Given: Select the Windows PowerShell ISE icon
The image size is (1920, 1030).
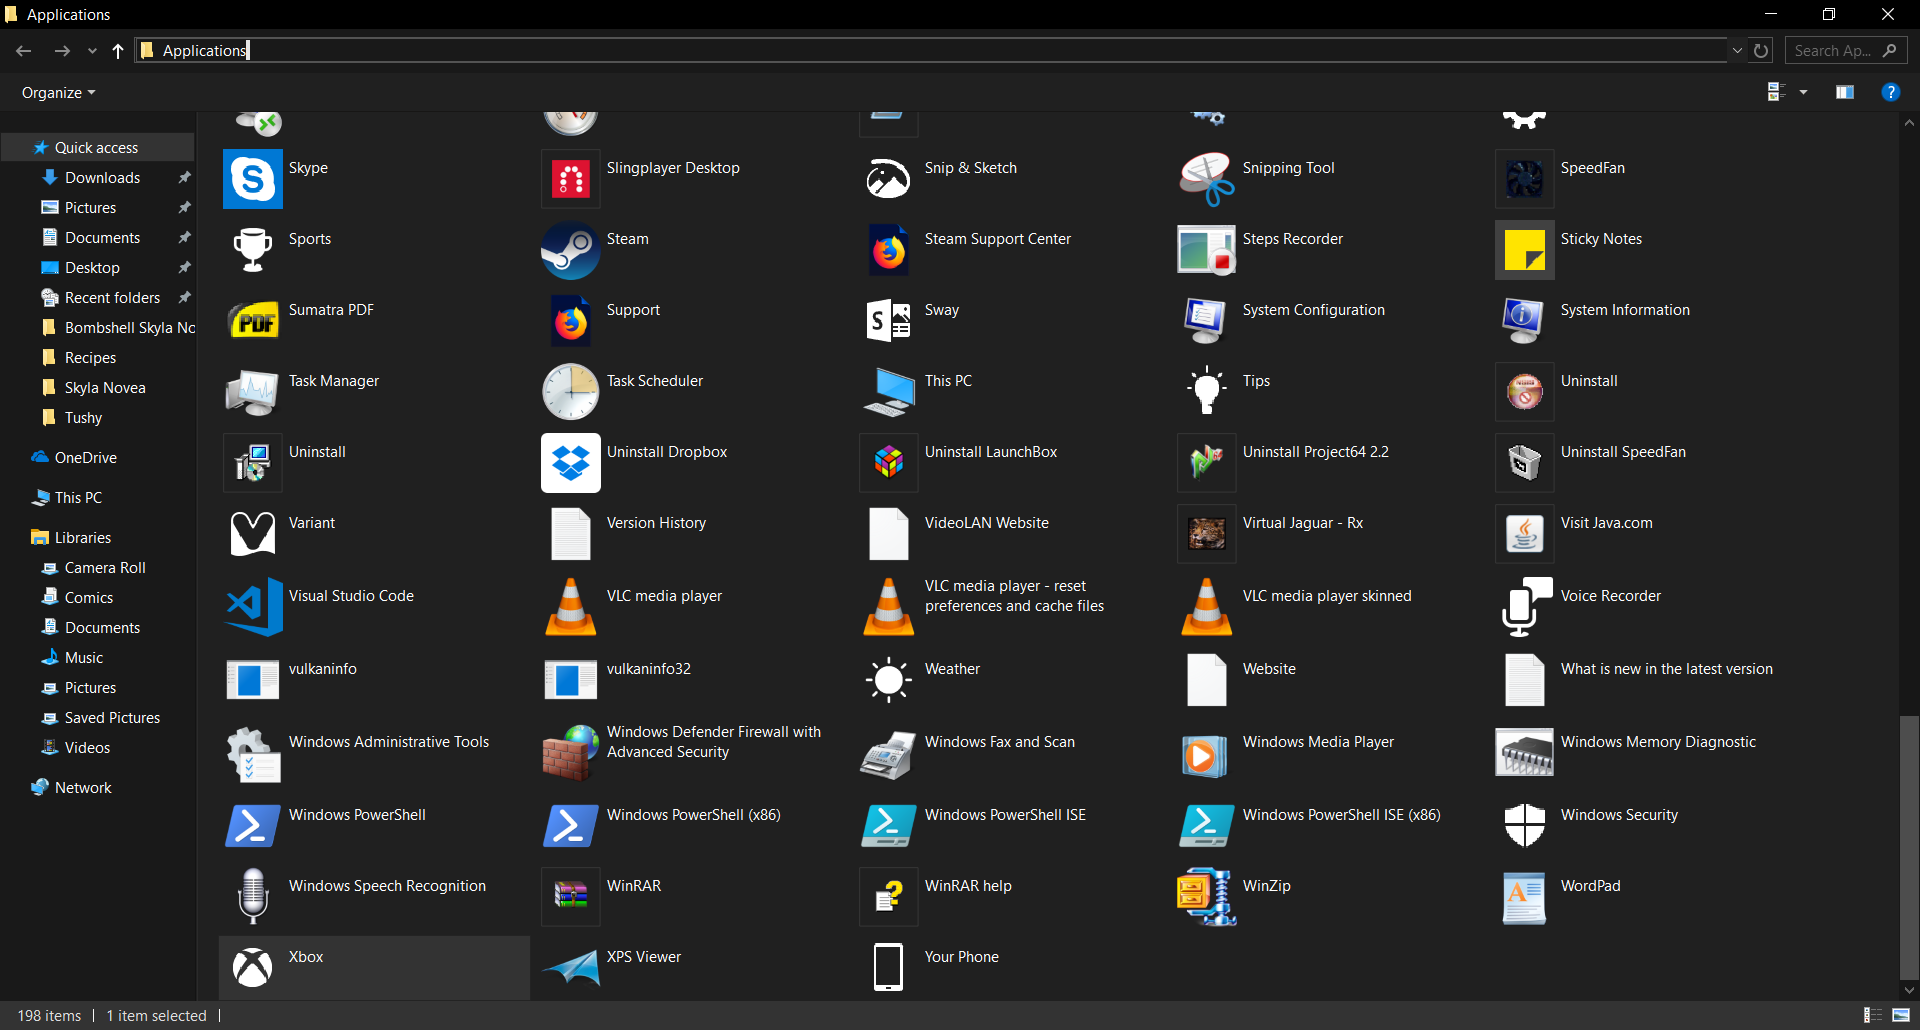Looking at the screenshot, I should [889, 826].
